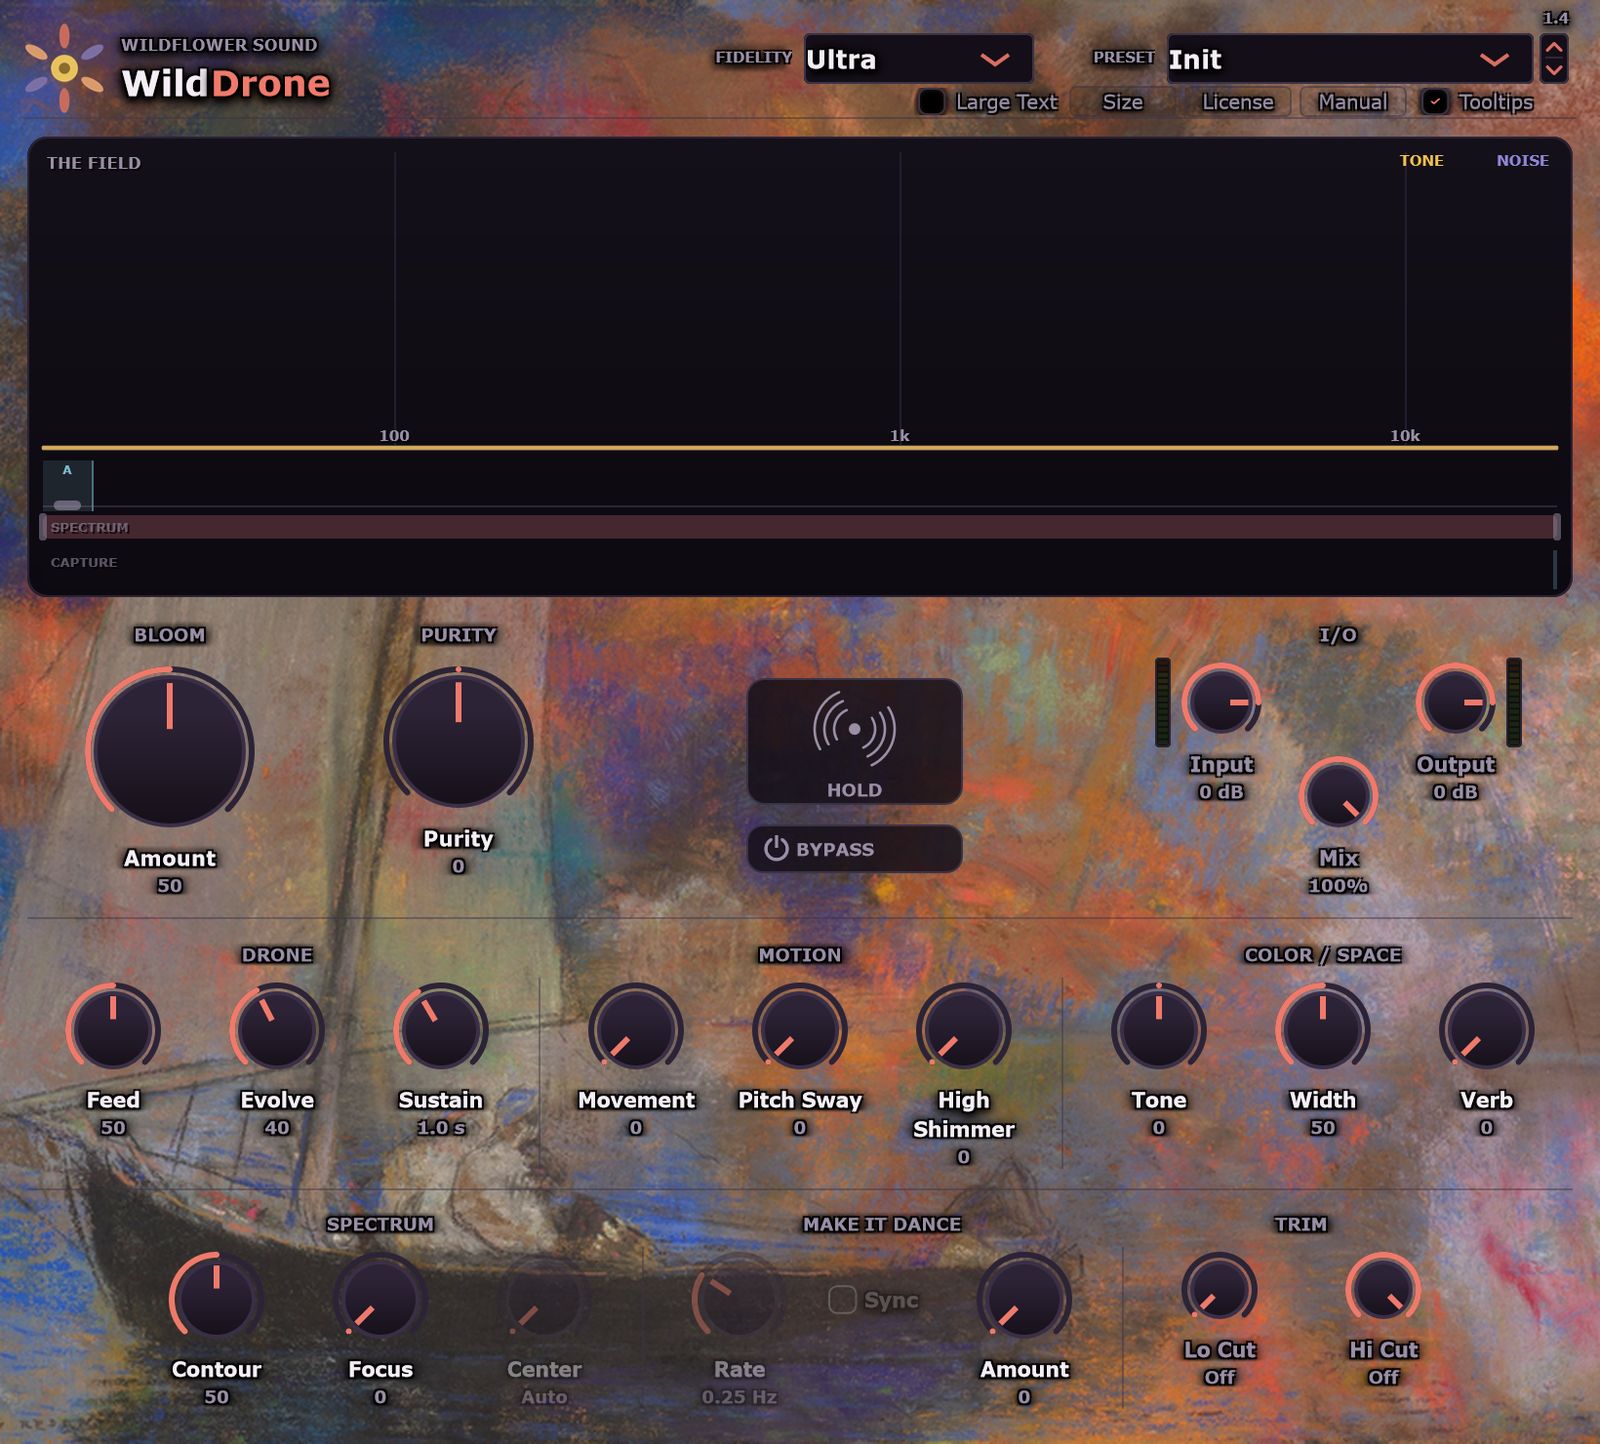
Task: Click the Make It Dance Amount knob
Action: [x=1024, y=1298]
